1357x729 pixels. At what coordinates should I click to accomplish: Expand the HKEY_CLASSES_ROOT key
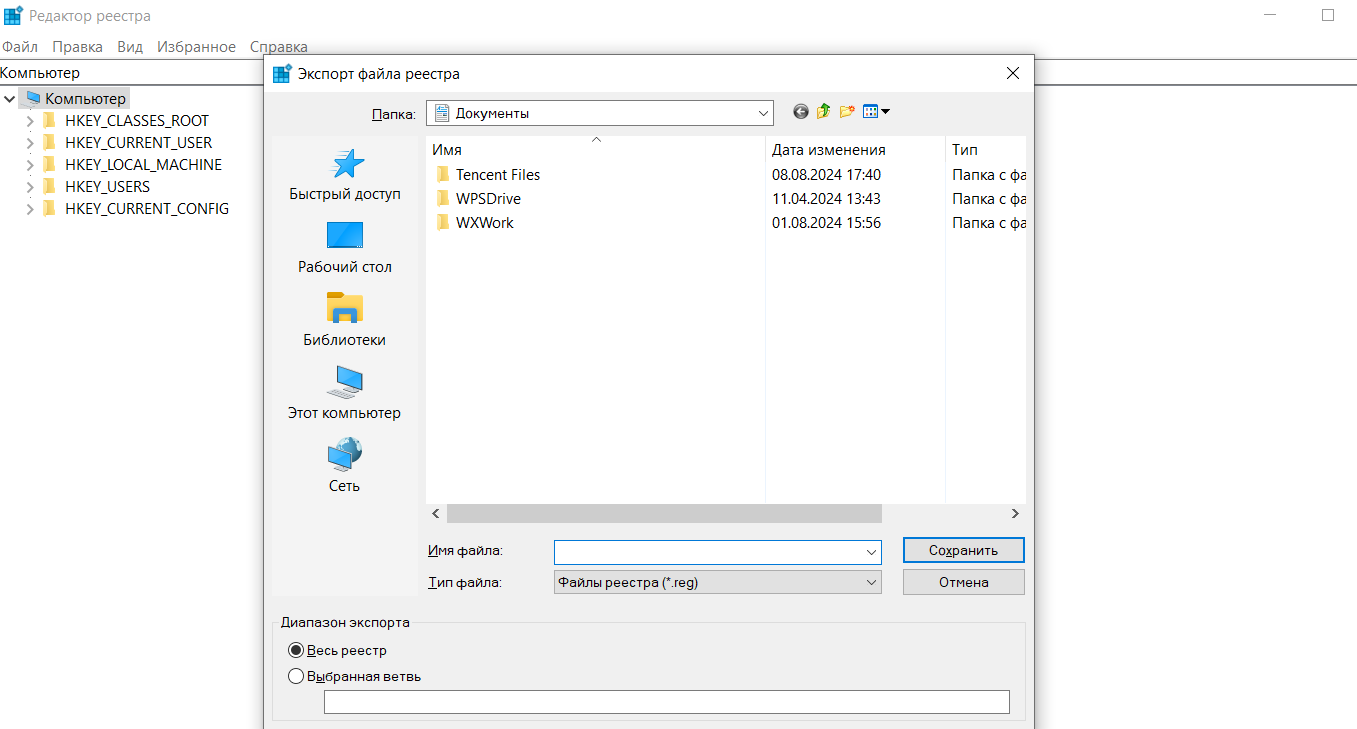30,120
